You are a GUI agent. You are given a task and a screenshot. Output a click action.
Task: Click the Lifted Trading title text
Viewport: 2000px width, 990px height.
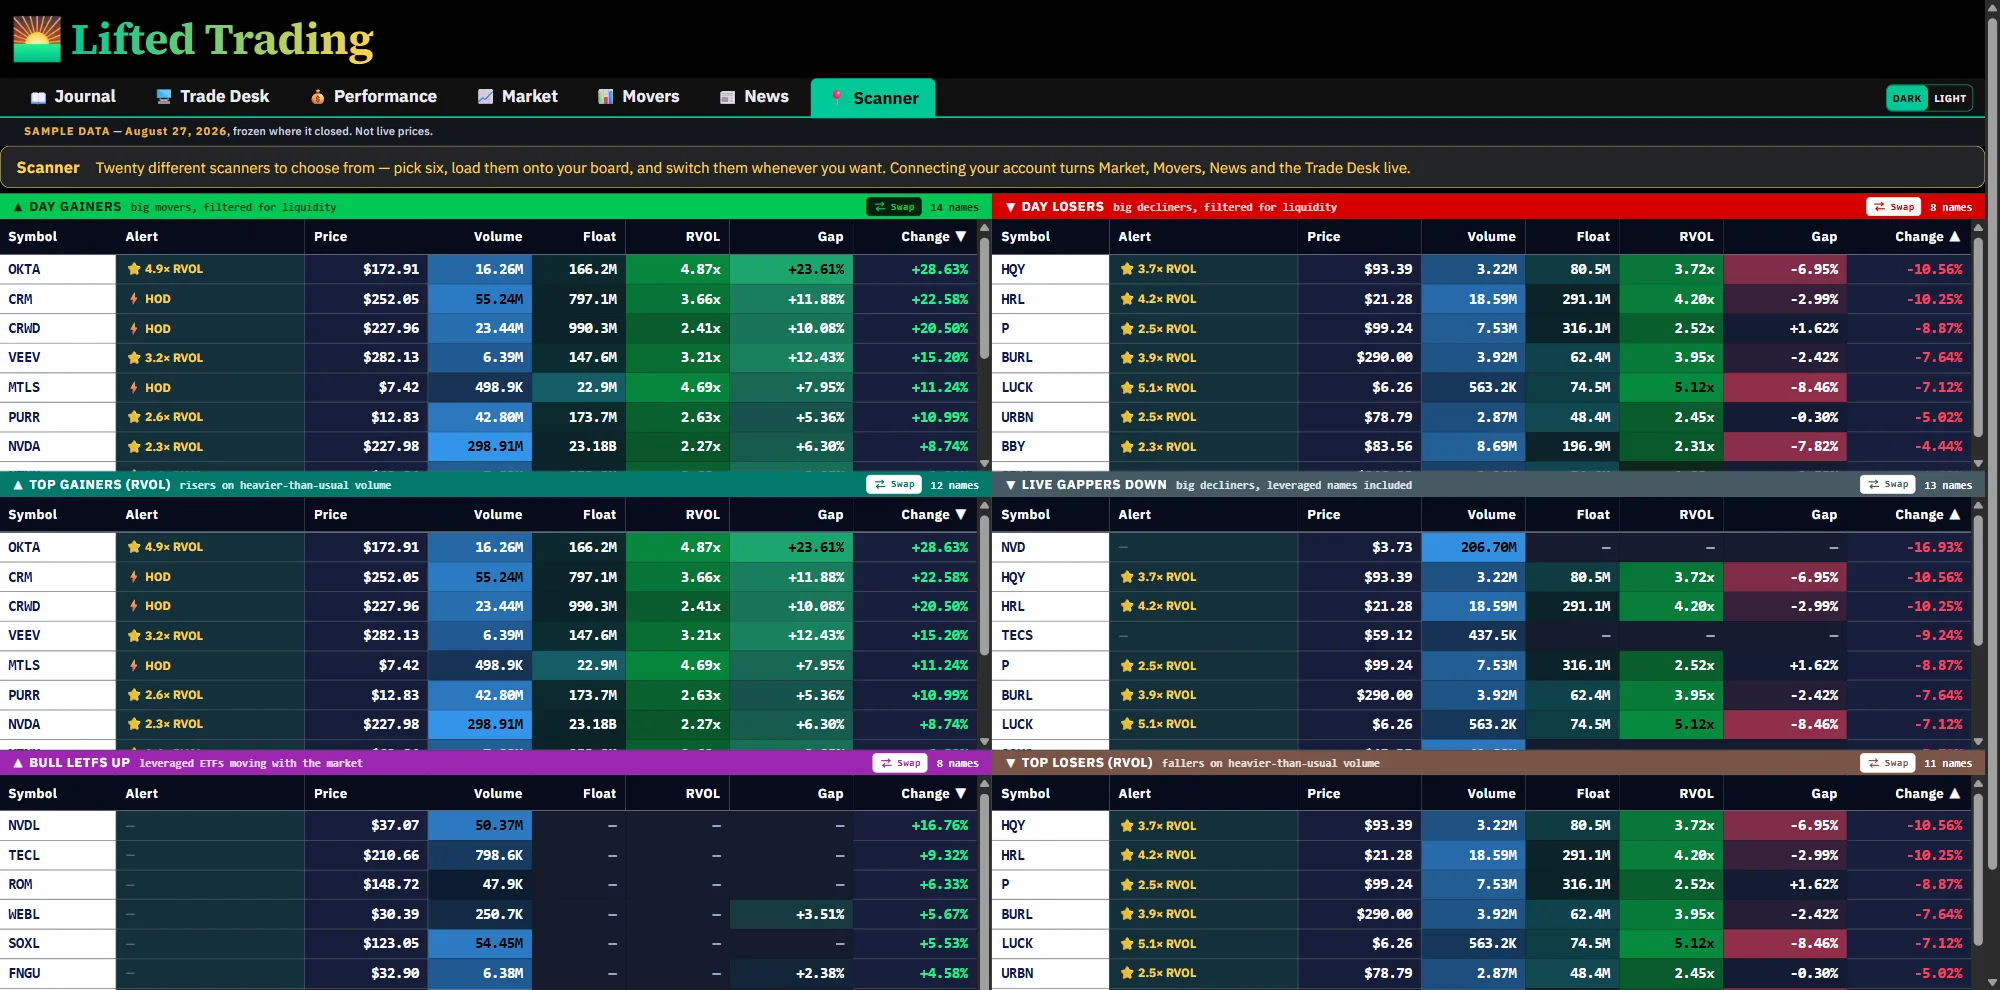pos(222,40)
